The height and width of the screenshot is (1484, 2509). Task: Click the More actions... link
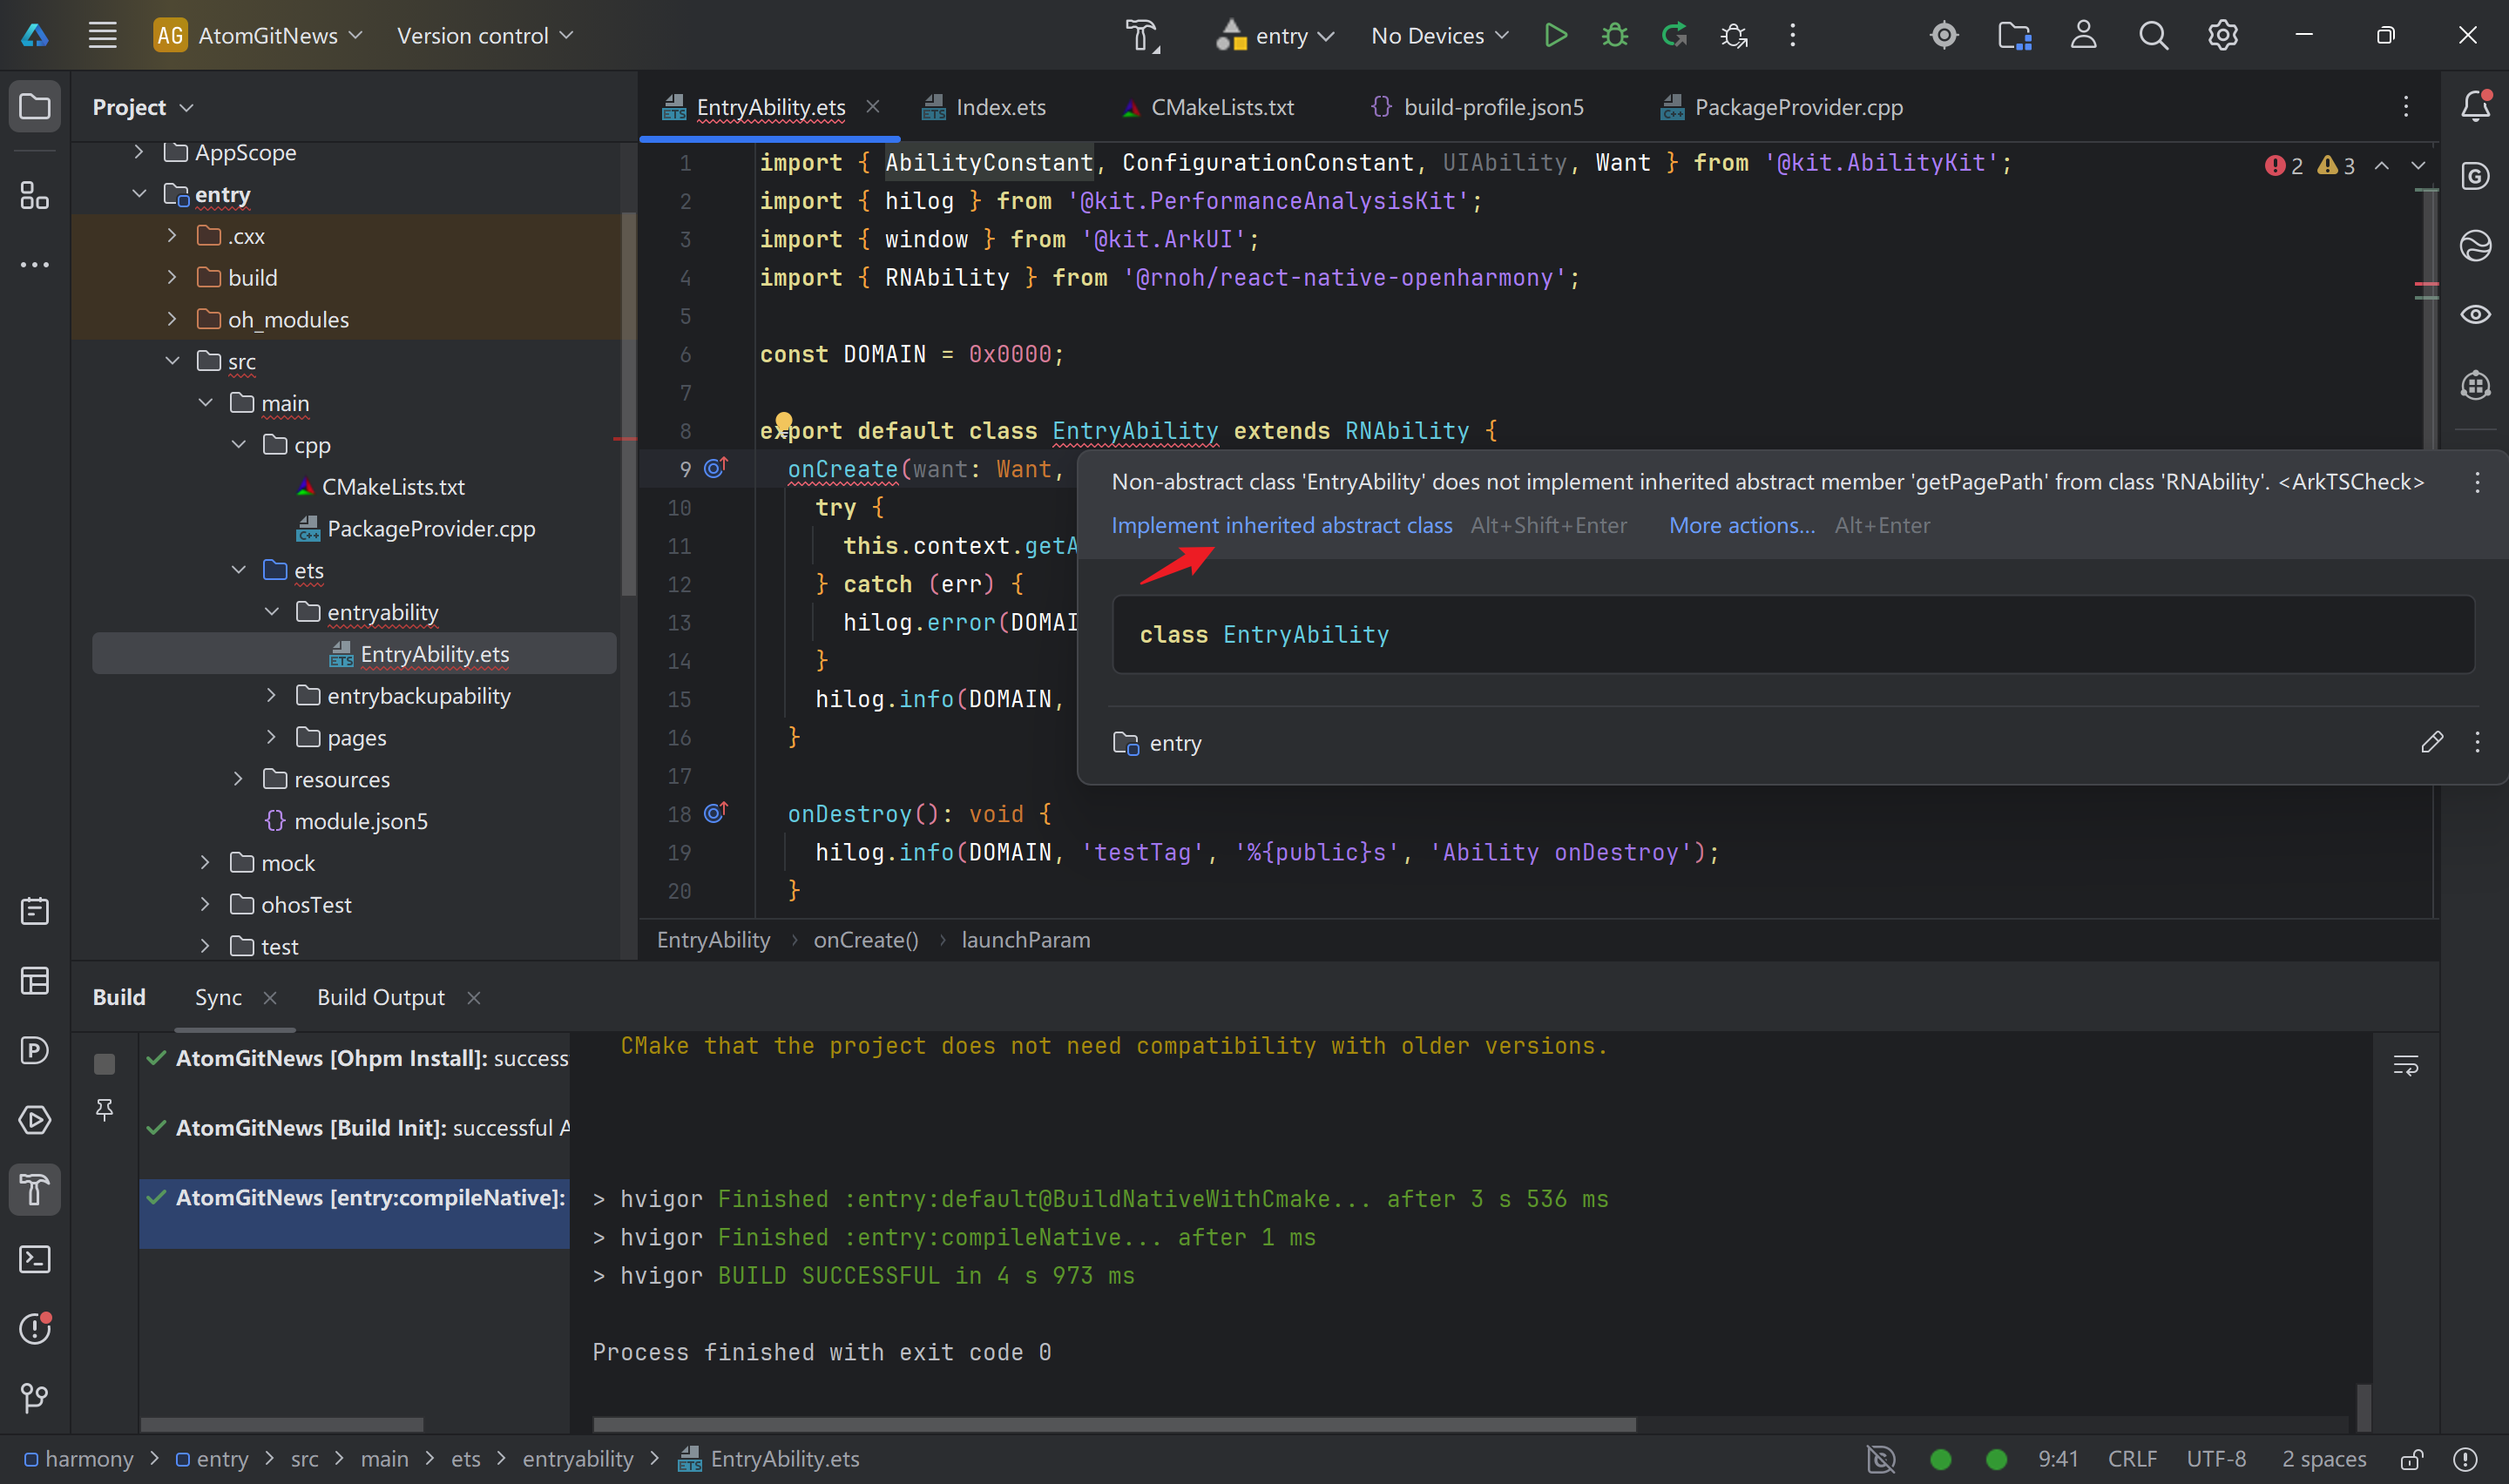click(x=1741, y=525)
